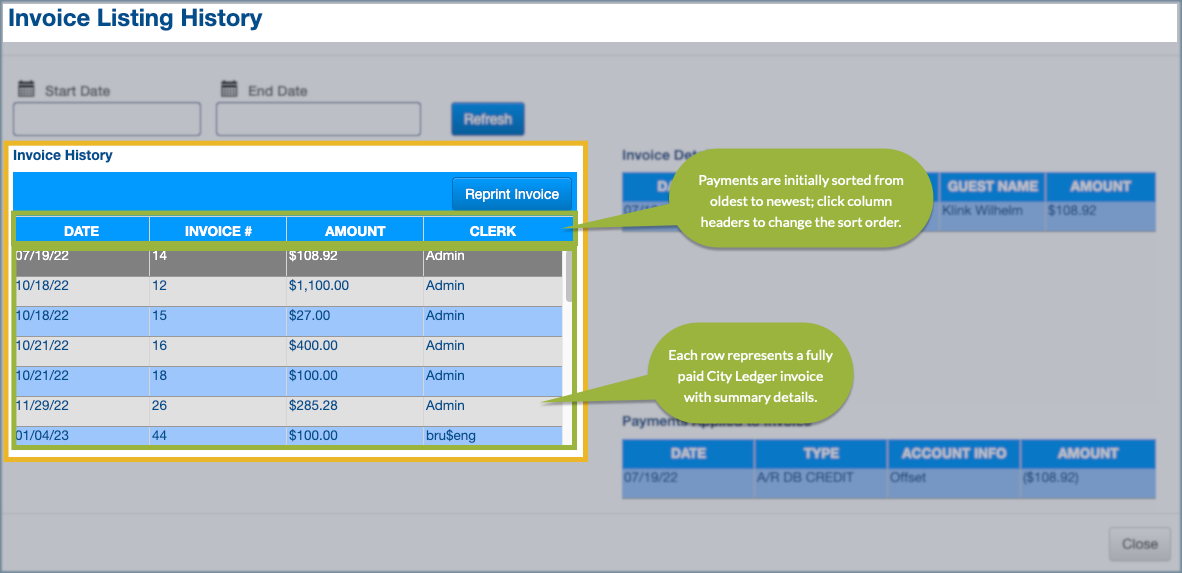Click the GUEST NAME column header
This screenshot has width=1182, height=573.
992,187
